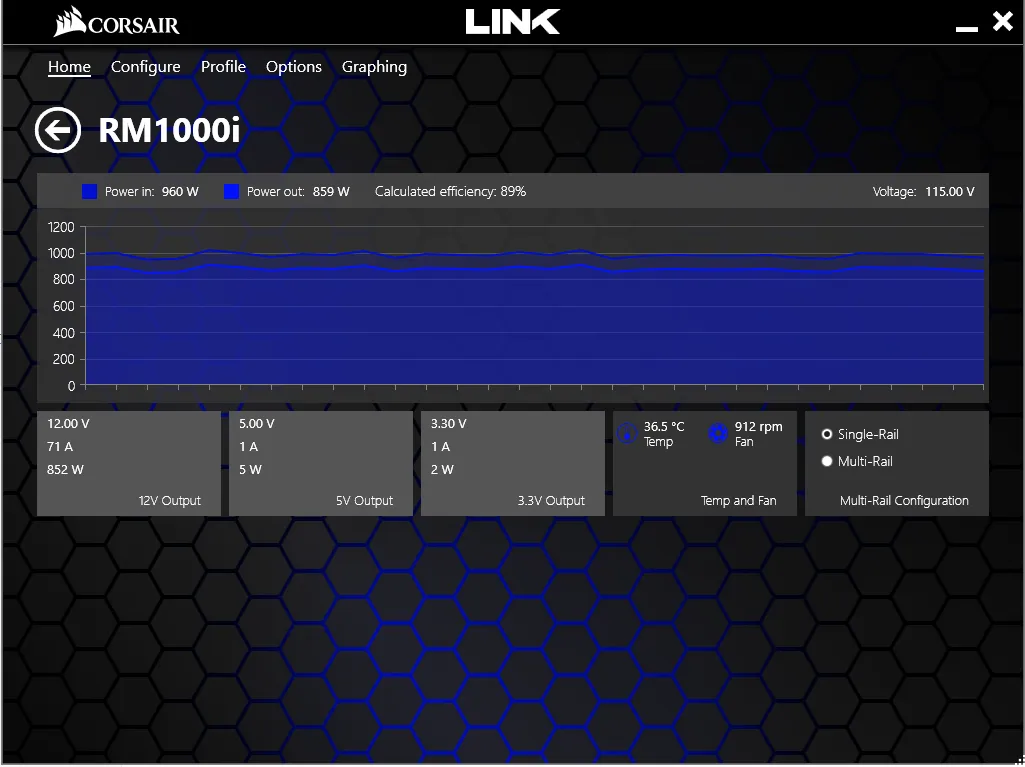Click the 1200 axis label on graph
The width and height of the screenshot is (1025, 767).
point(61,228)
